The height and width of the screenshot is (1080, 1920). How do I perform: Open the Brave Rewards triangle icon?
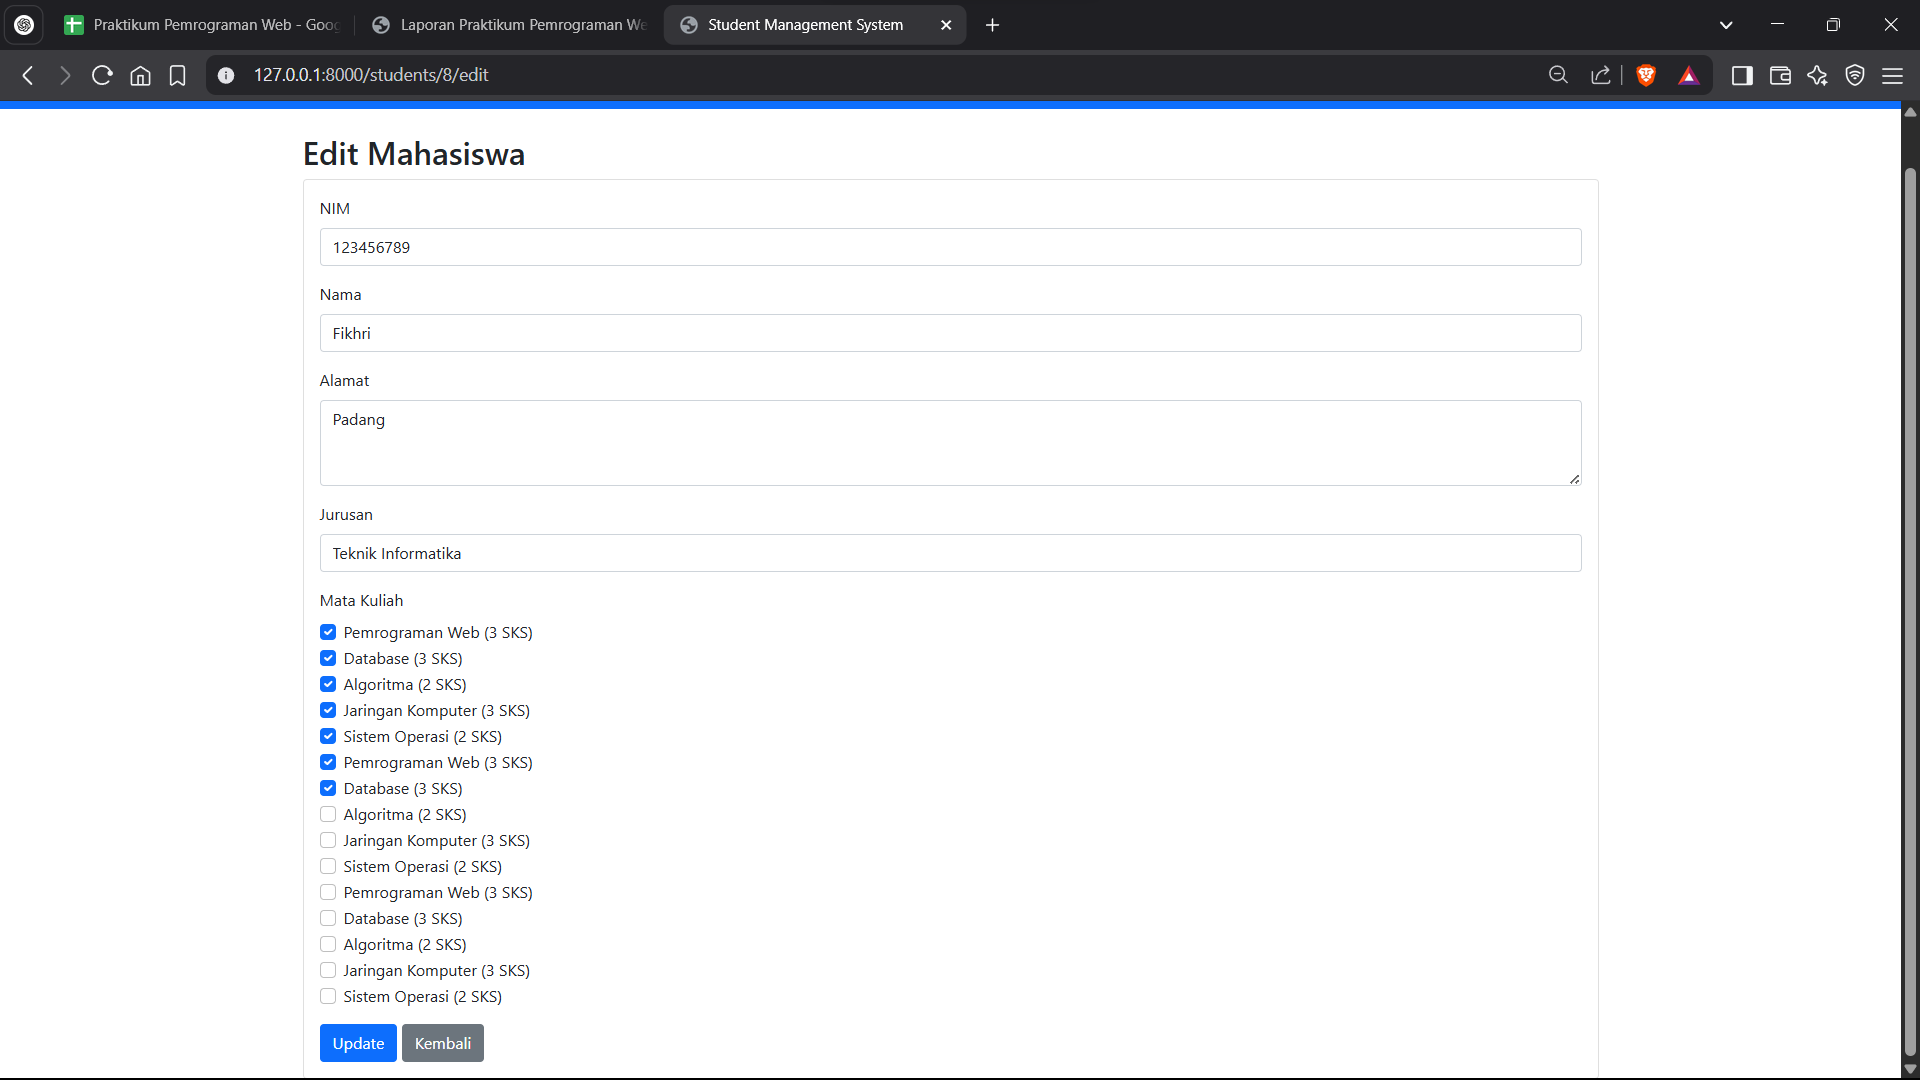(1689, 75)
